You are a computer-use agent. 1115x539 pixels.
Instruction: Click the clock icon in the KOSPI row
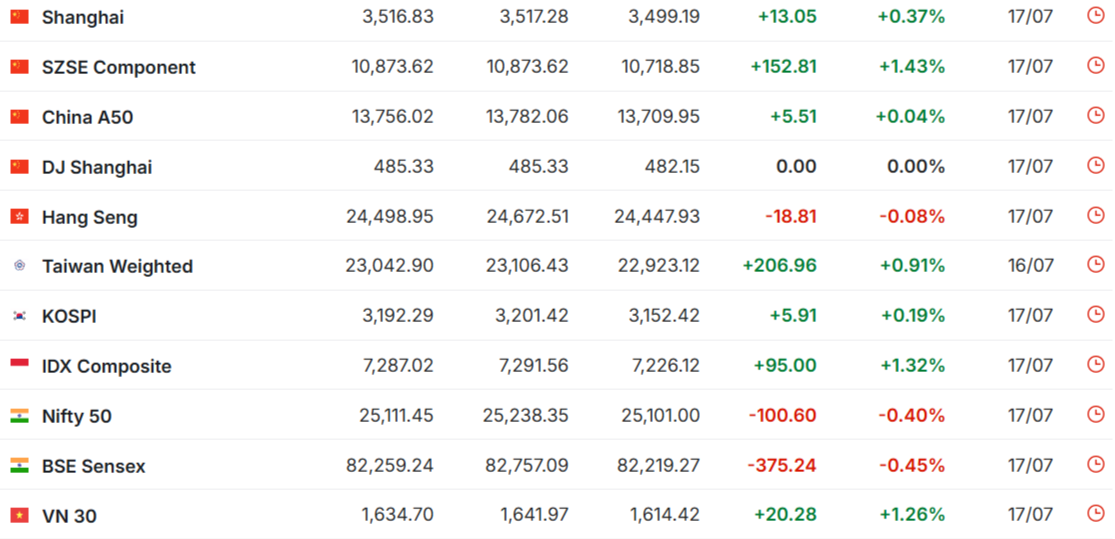click(x=1096, y=314)
